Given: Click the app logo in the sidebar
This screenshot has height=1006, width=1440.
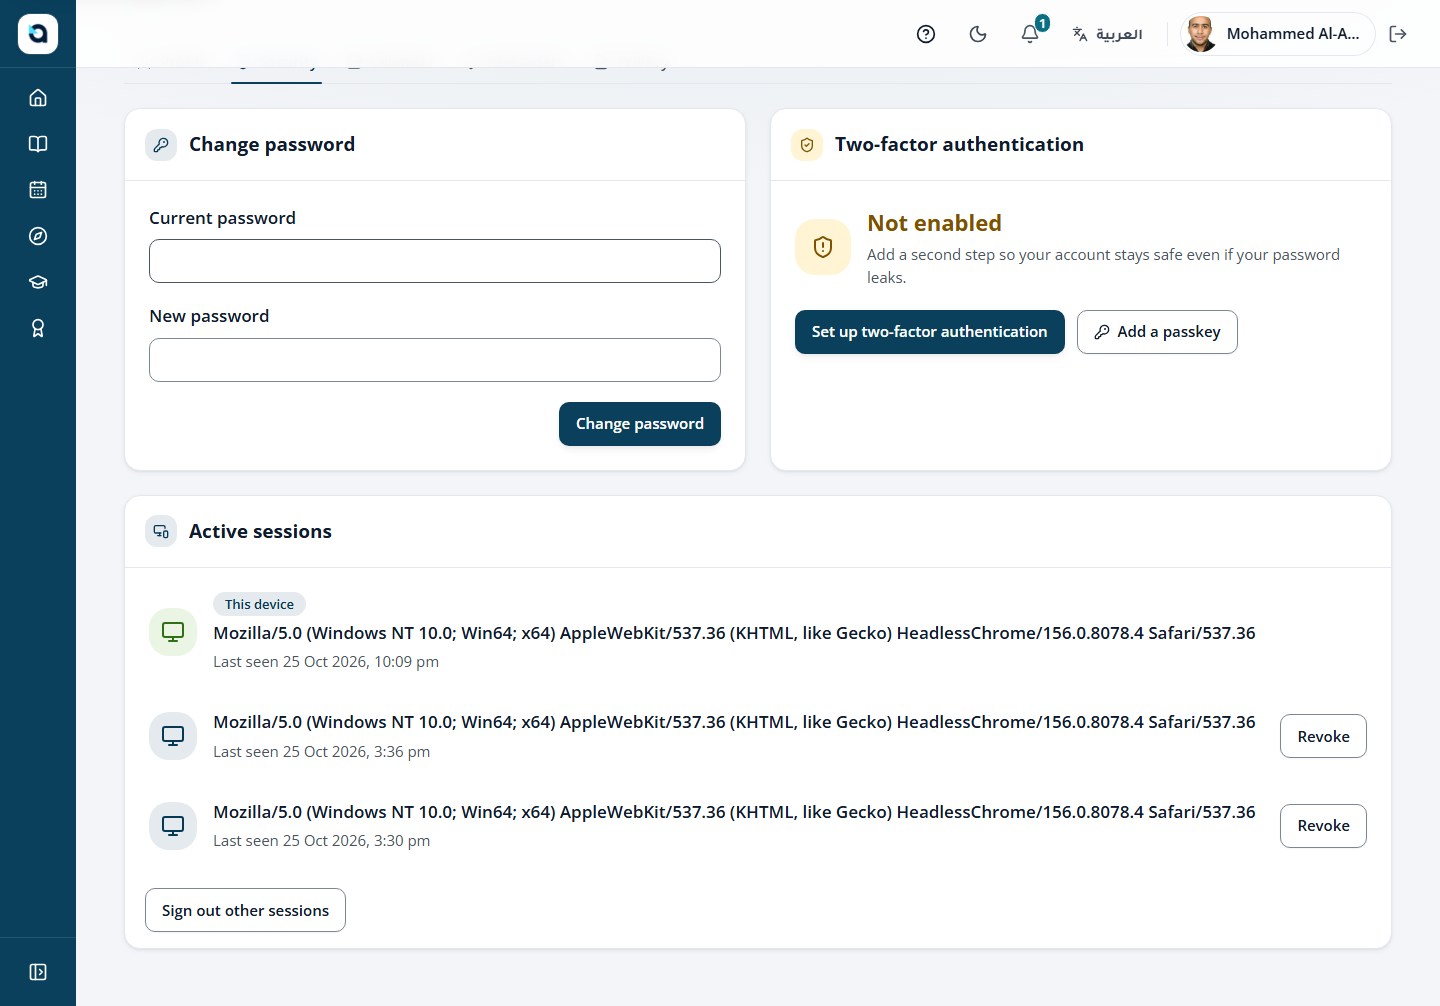Looking at the screenshot, I should (x=38, y=34).
